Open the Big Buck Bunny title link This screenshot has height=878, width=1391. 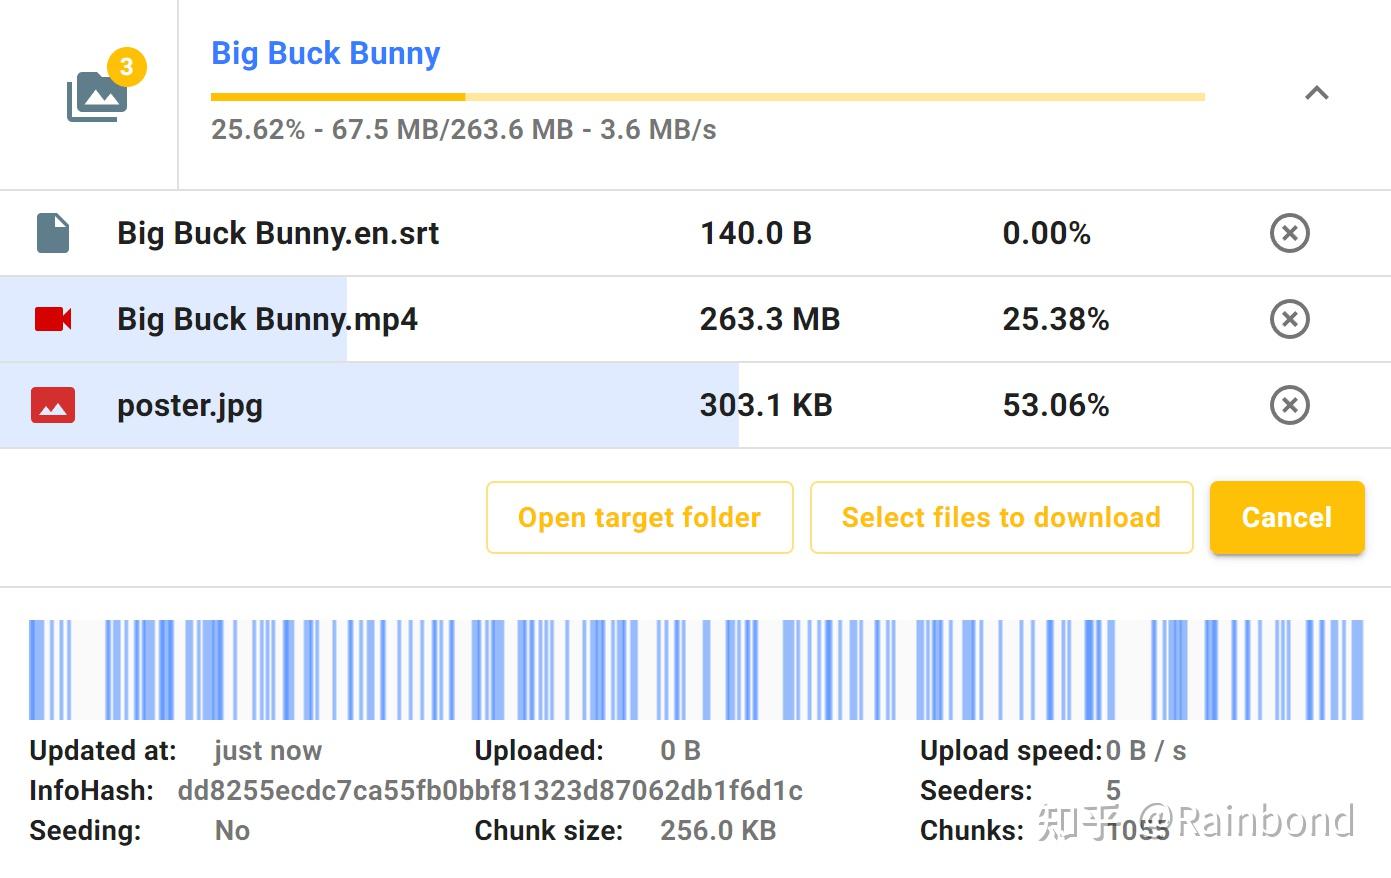pyautogui.click(x=325, y=53)
